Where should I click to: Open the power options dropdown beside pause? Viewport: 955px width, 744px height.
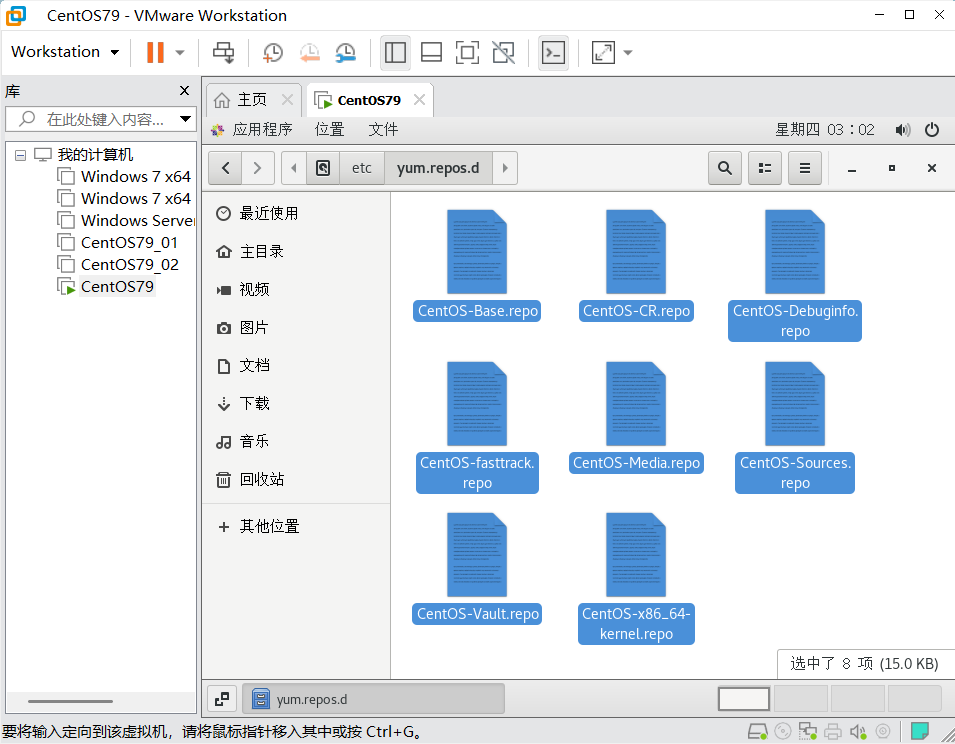[x=180, y=52]
